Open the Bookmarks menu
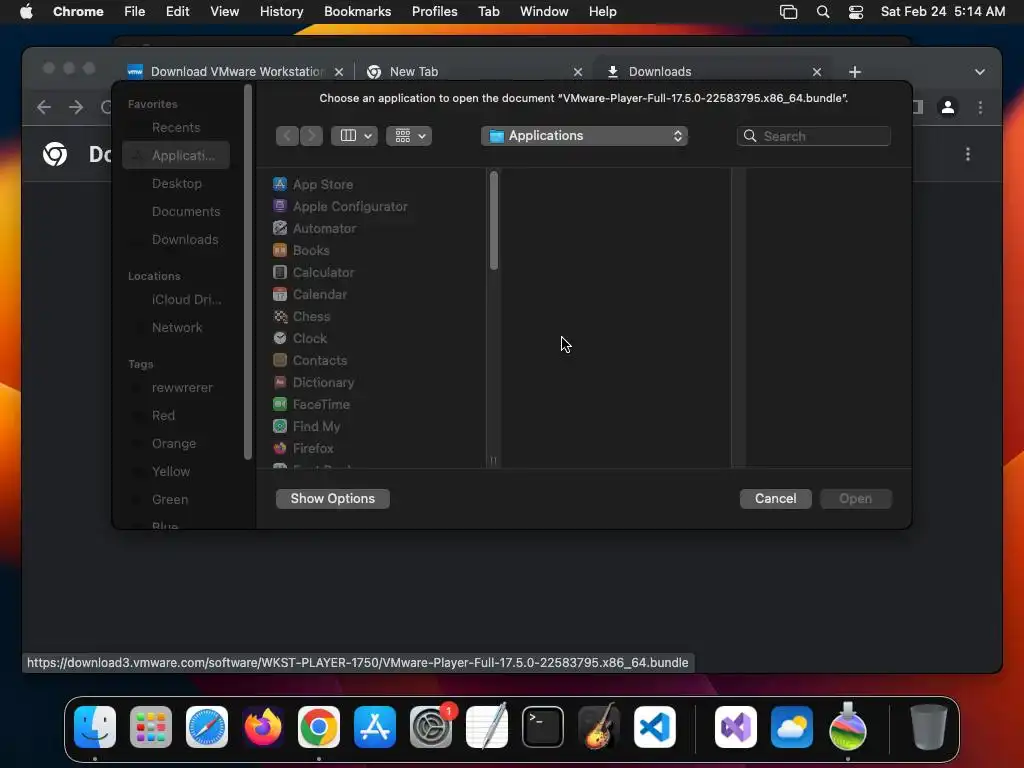The image size is (1024, 768). click(357, 12)
